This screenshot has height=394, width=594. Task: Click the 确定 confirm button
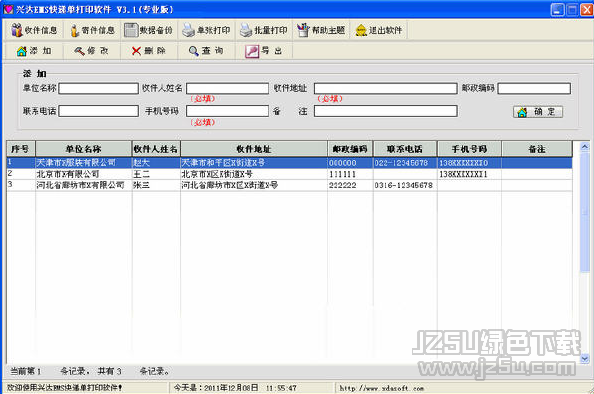click(538, 112)
